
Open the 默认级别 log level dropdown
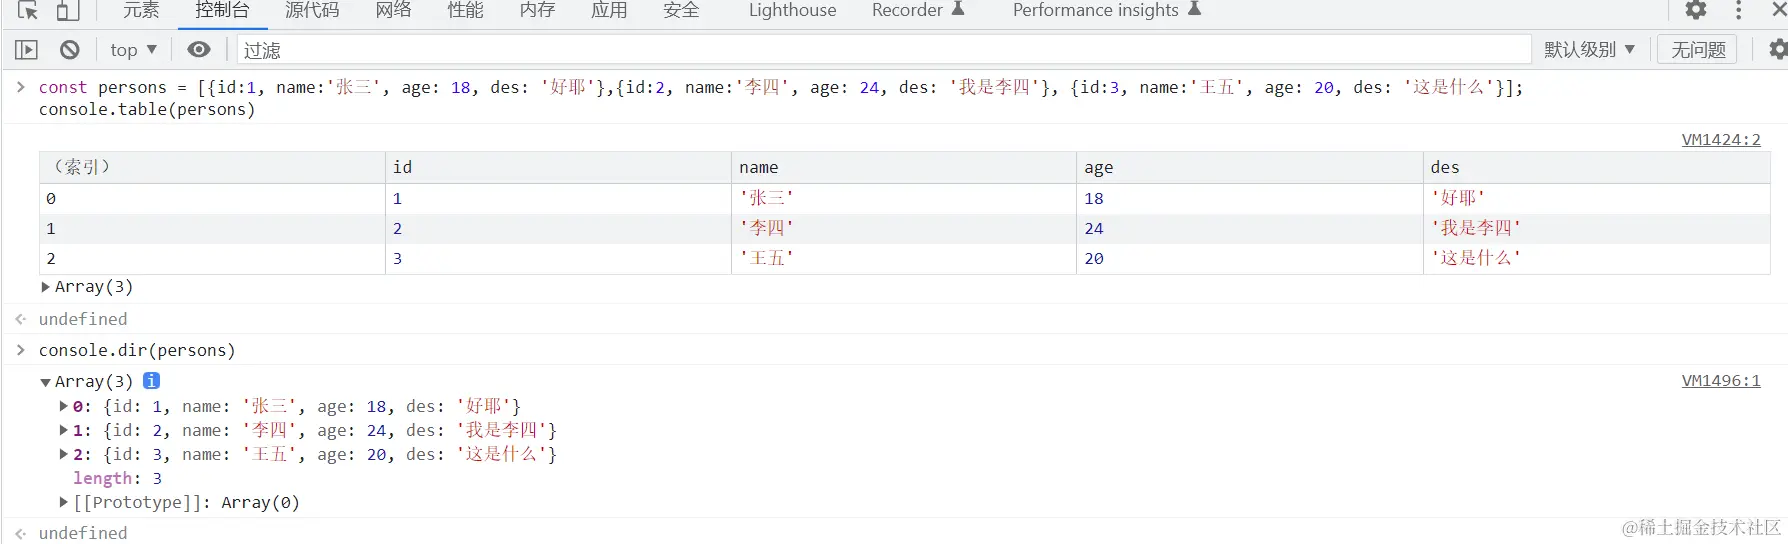tap(1589, 50)
